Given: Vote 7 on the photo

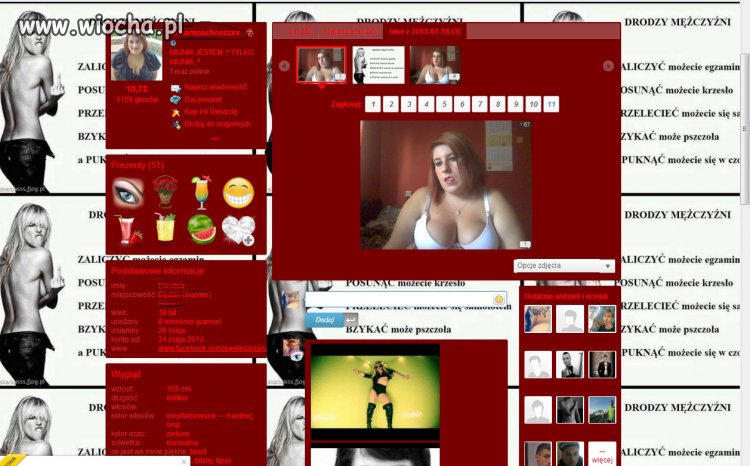Looking at the screenshot, I should coord(480,104).
